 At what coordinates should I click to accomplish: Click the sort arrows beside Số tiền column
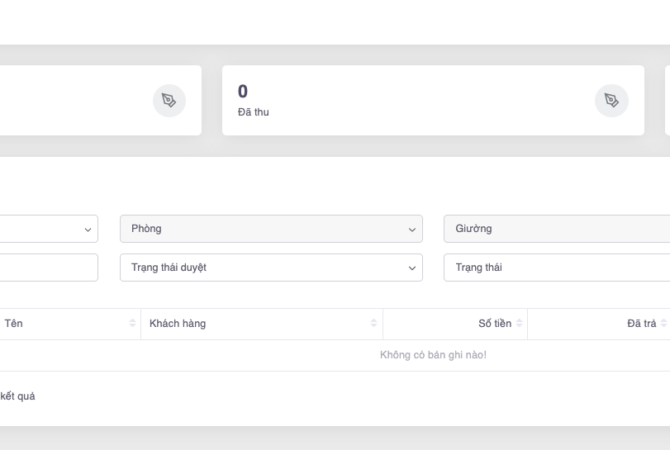519,323
